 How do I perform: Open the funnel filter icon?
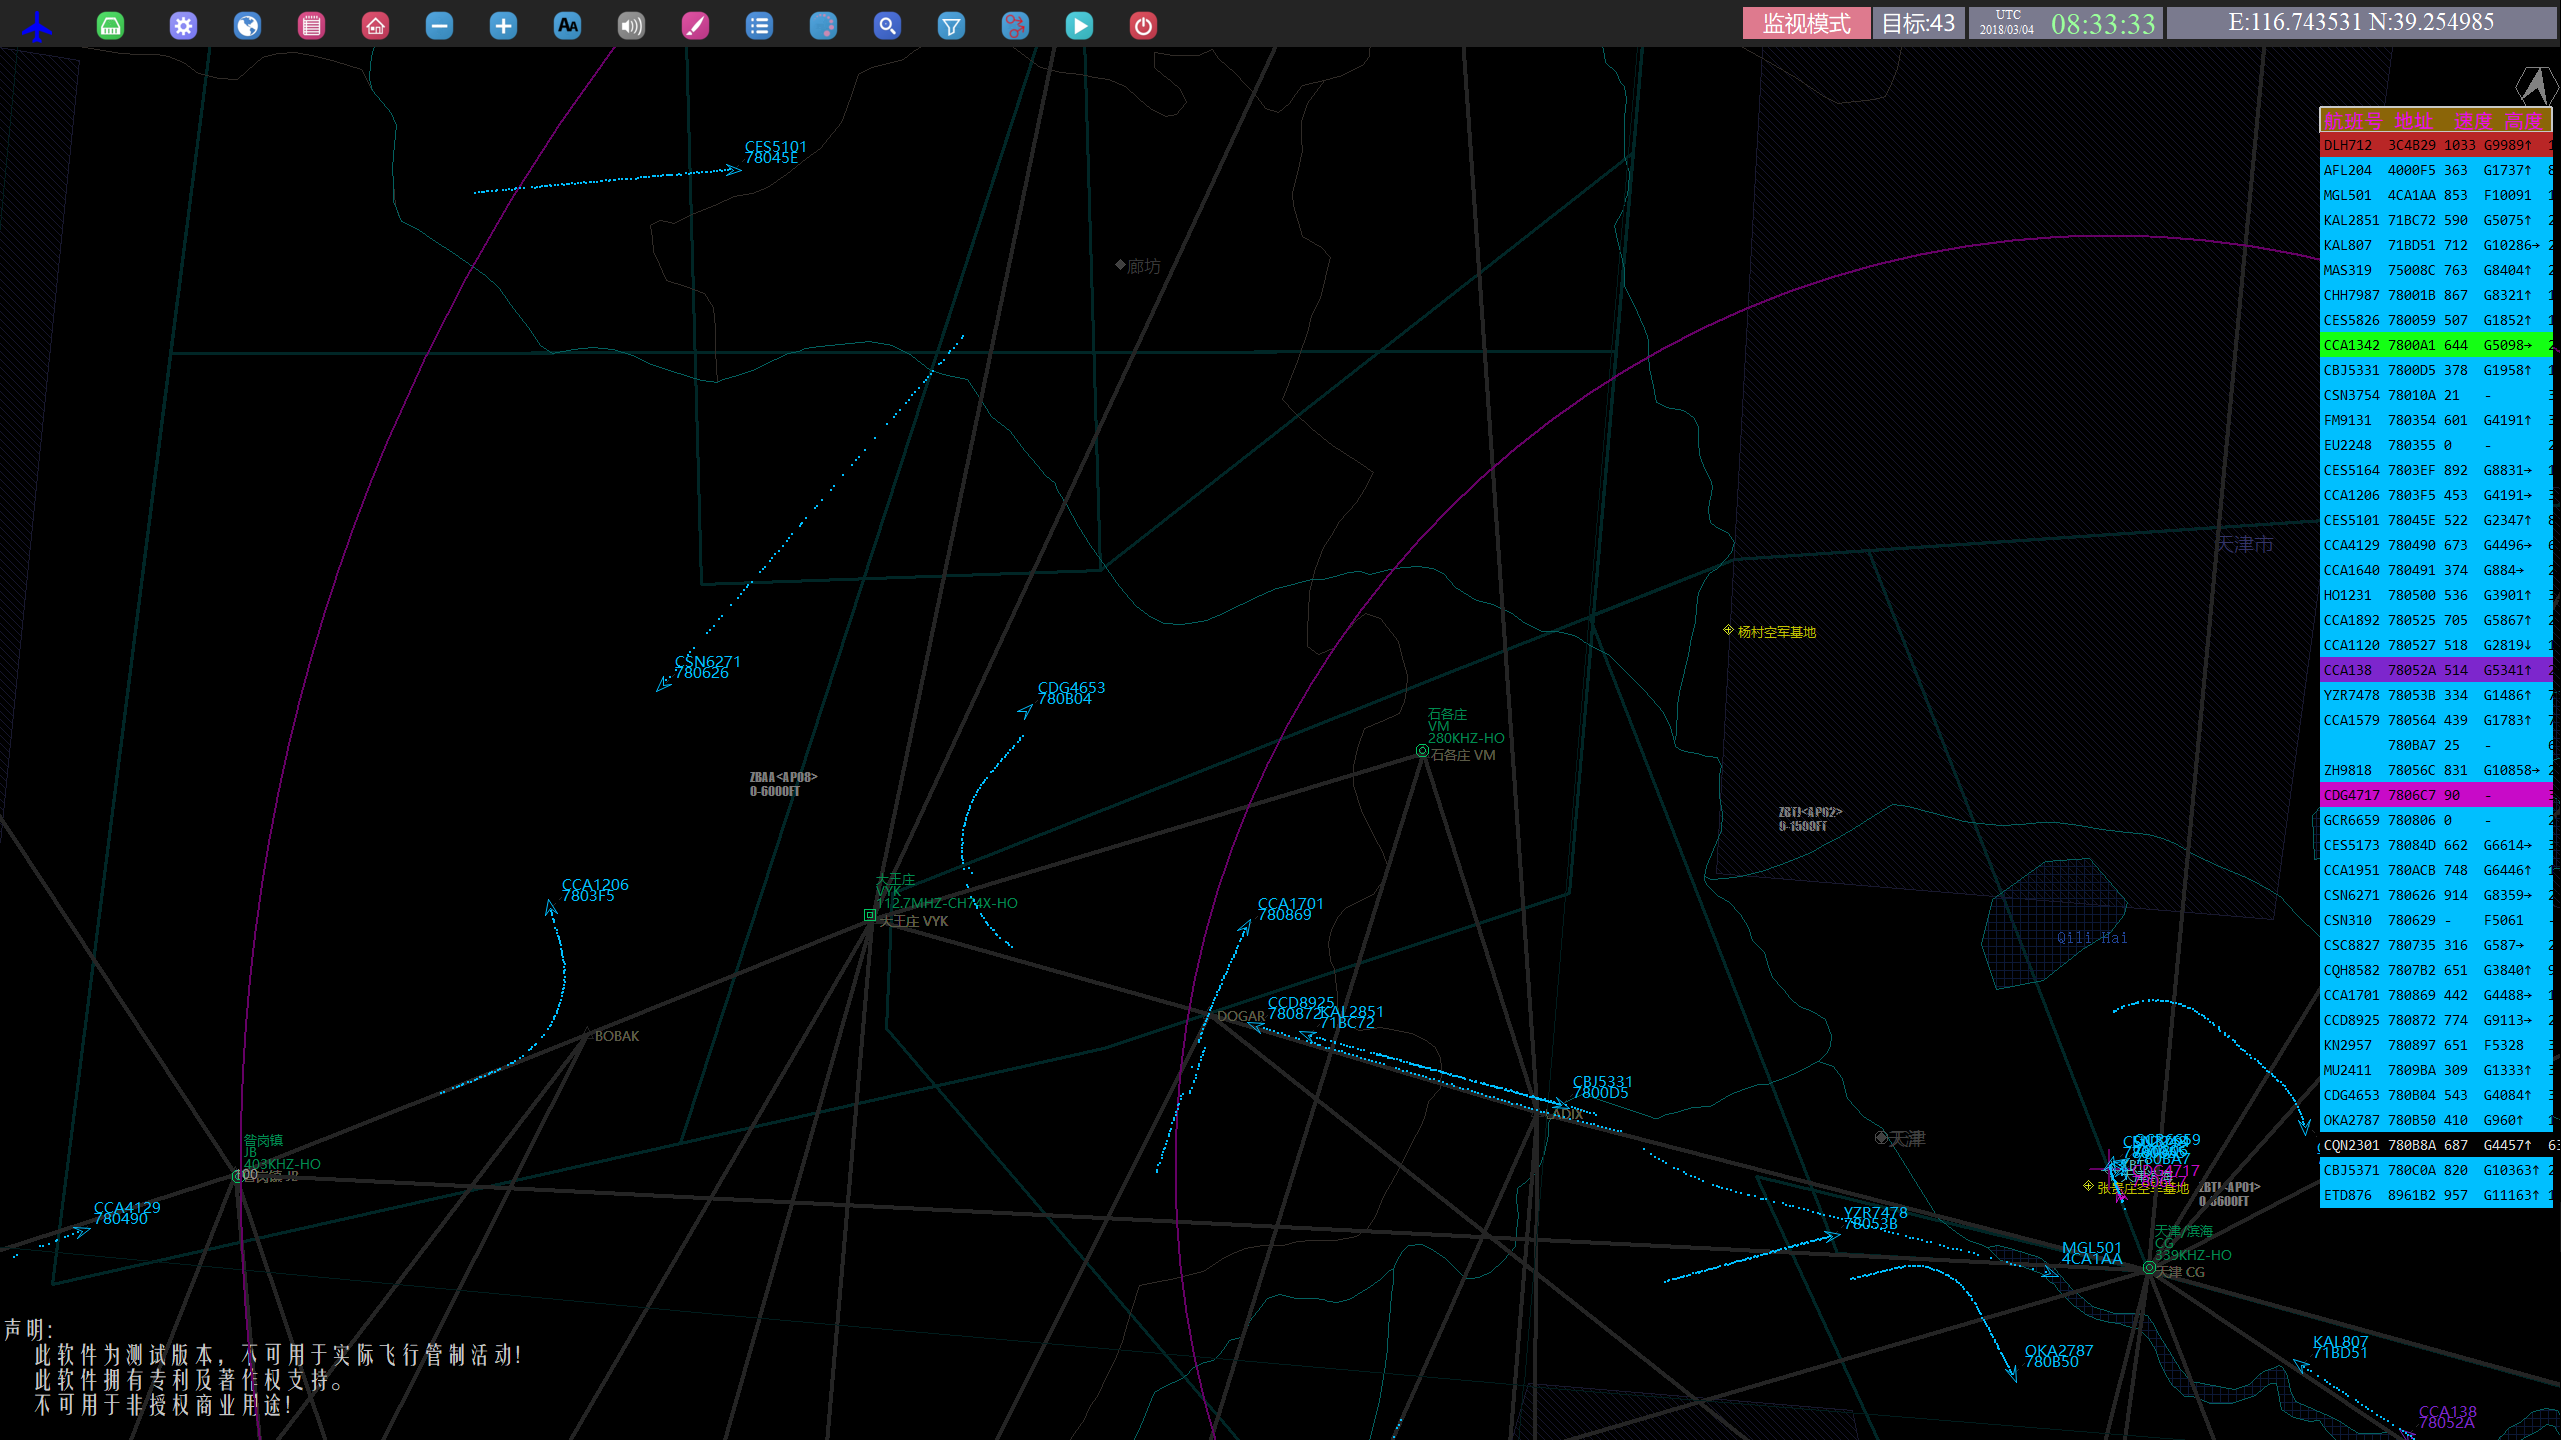pyautogui.click(x=951, y=25)
